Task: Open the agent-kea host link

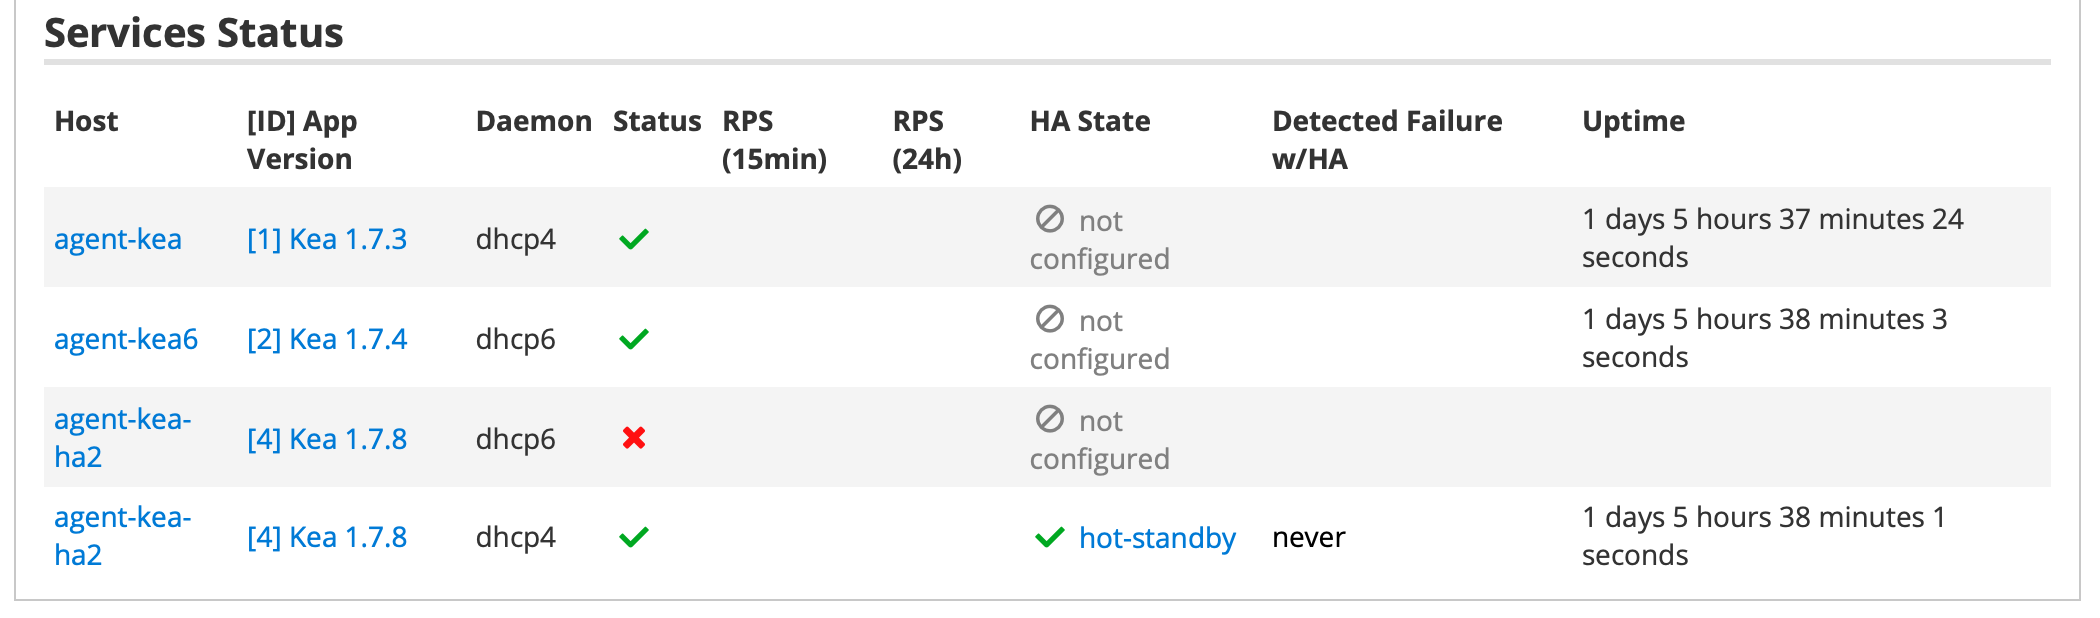Action: coord(118,239)
